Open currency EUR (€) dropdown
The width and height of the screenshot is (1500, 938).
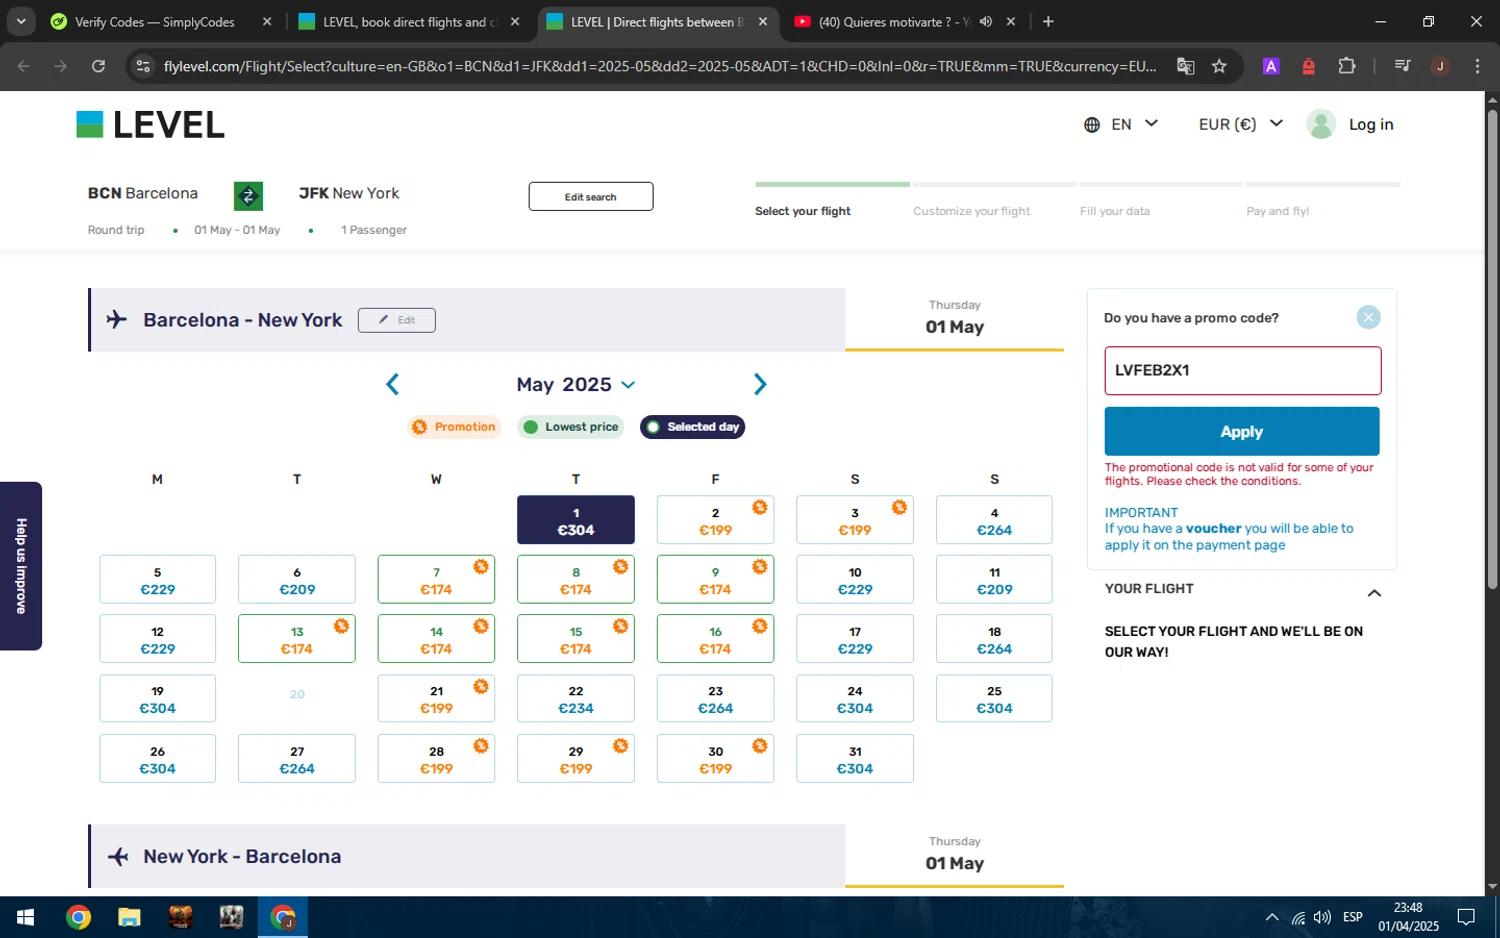pyautogui.click(x=1240, y=124)
